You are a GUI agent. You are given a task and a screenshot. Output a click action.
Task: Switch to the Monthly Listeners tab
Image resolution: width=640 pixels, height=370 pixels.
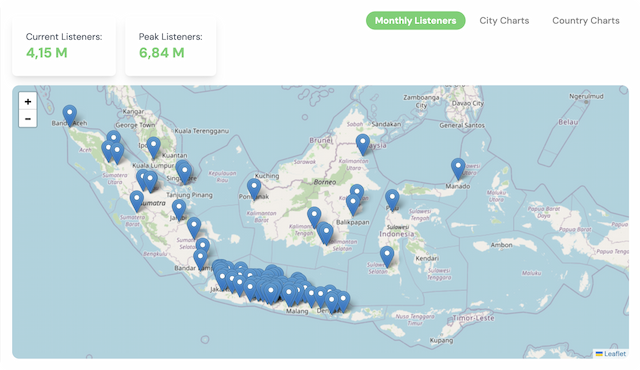[x=416, y=20]
